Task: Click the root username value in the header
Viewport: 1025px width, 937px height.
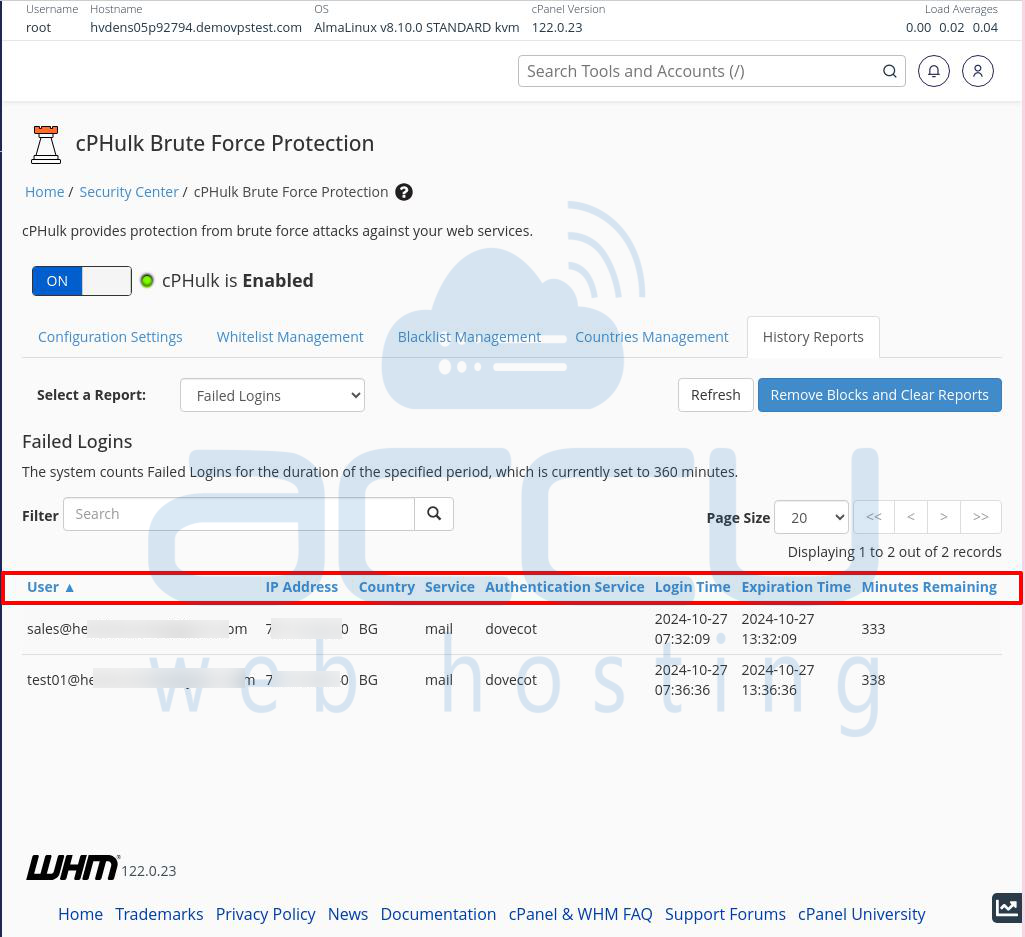Action: [39, 27]
